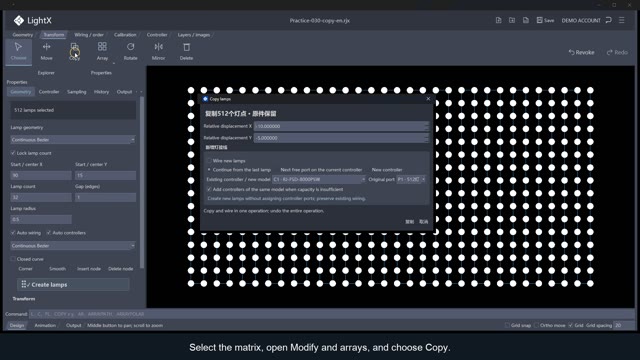The image size is (640, 360).
Task: Toggle the Grid snap checkbox
Action: [x=507, y=325]
